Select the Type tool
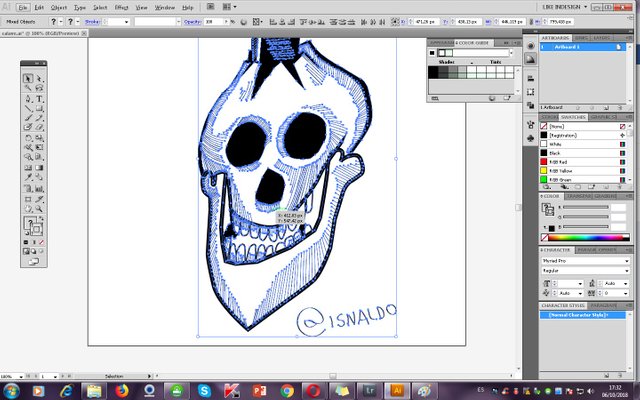The height and width of the screenshot is (400, 640). (x=40, y=99)
